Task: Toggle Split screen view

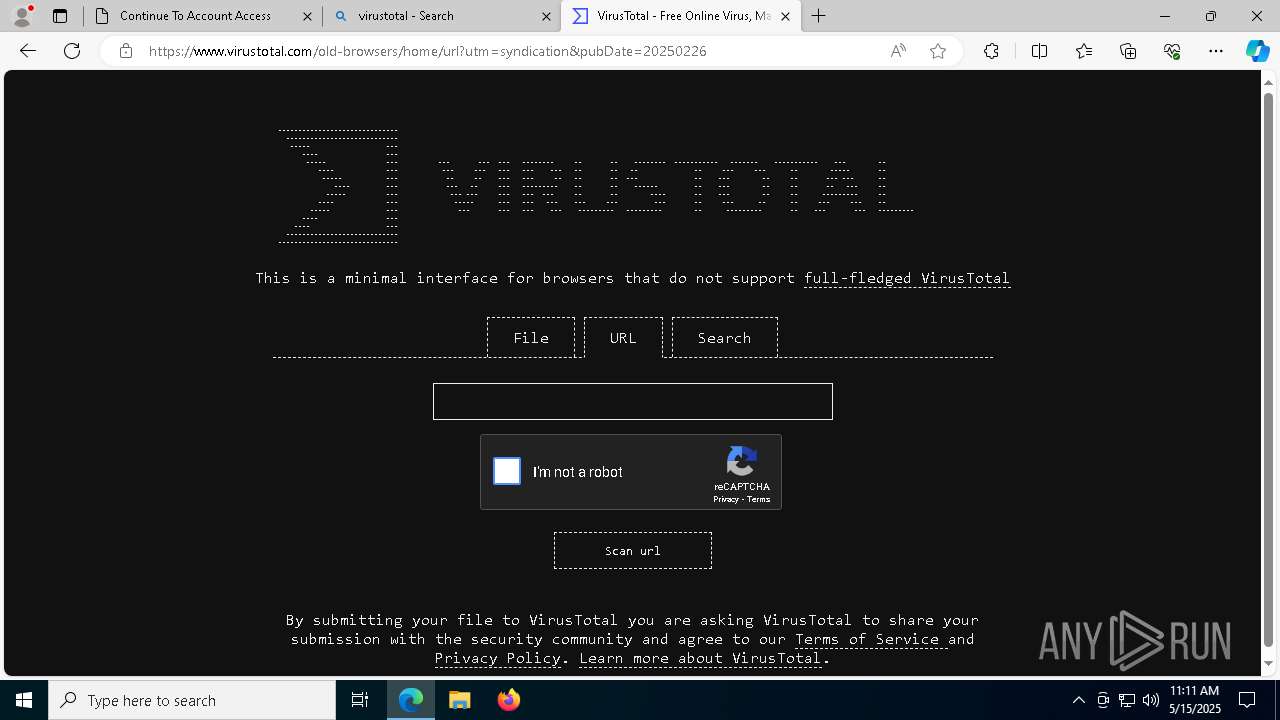Action: pyautogui.click(x=1039, y=51)
